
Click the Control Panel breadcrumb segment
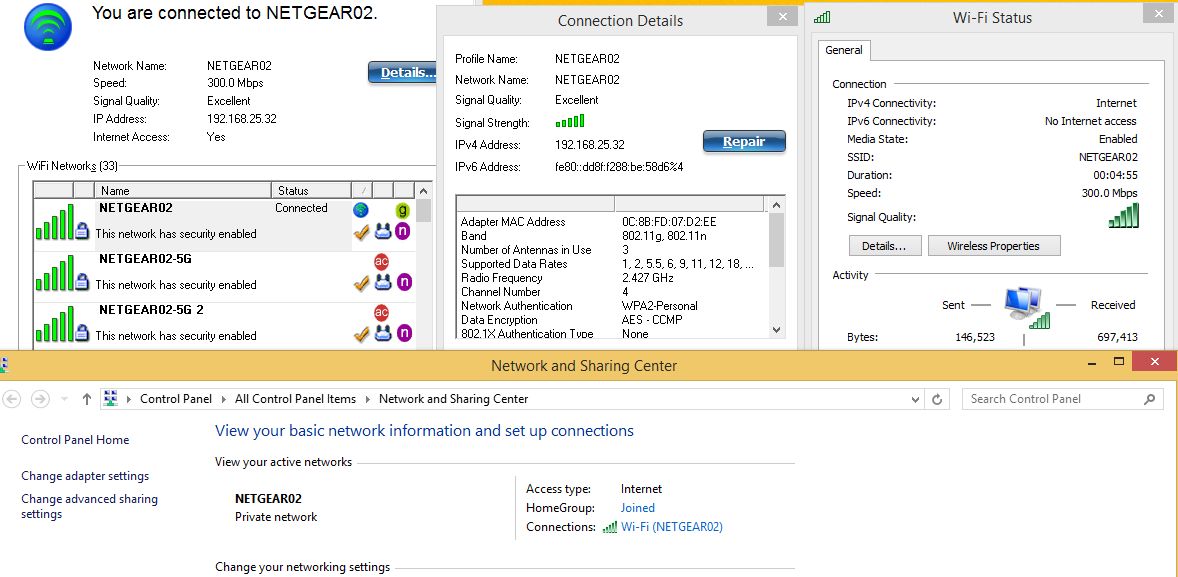pos(176,399)
